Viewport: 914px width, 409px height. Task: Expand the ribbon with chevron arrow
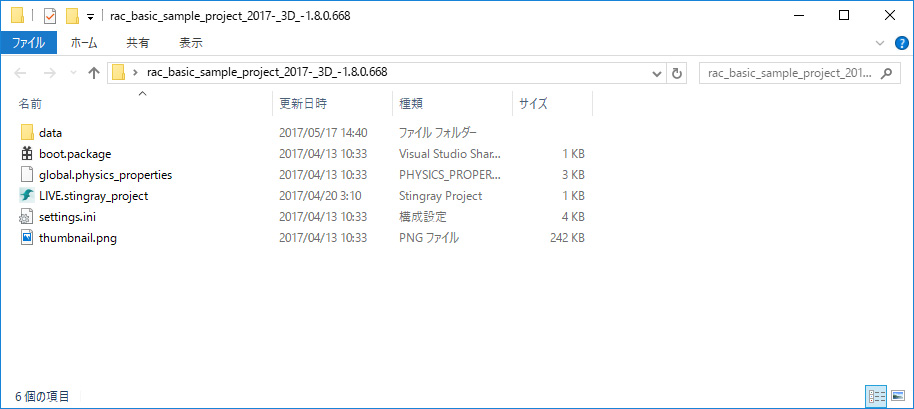pyautogui.click(x=880, y=43)
